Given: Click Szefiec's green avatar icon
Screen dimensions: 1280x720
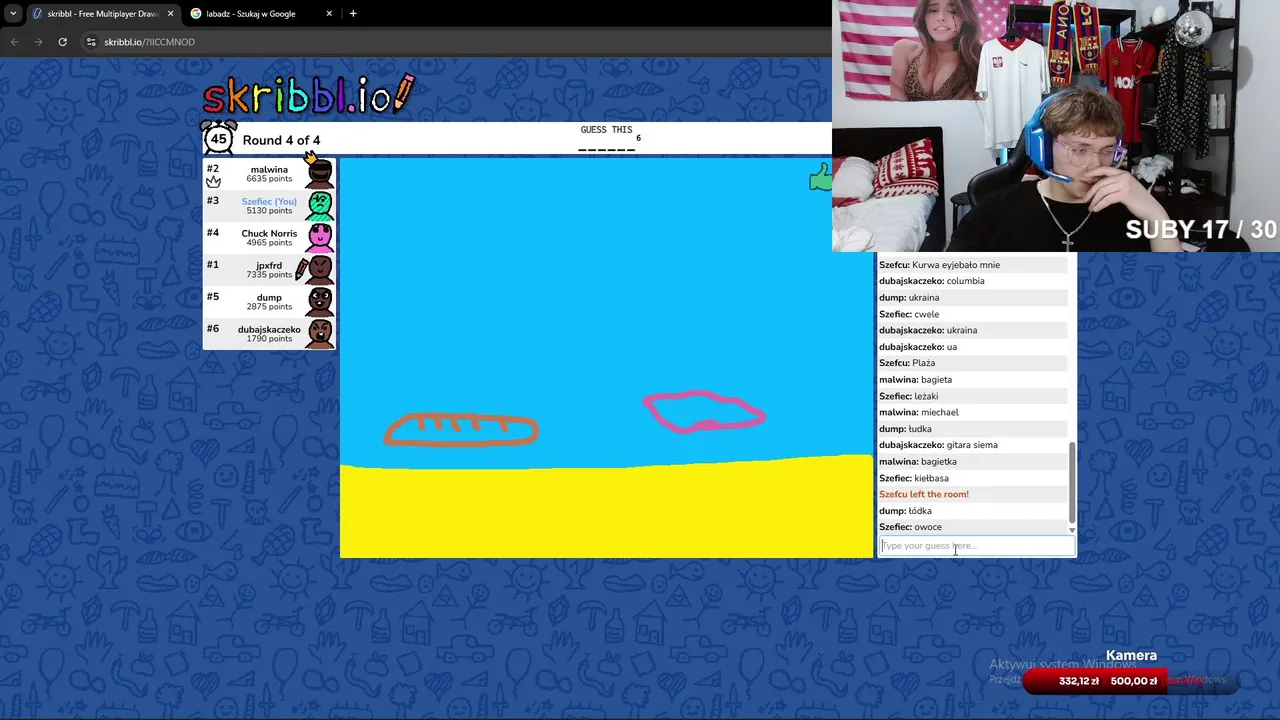Looking at the screenshot, I should [320, 205].
